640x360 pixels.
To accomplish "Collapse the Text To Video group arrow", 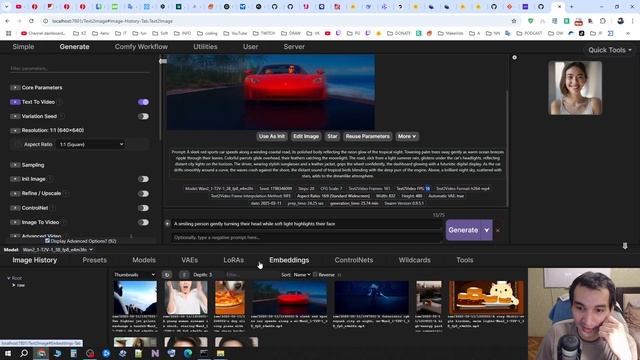I will tap(15, 102).
